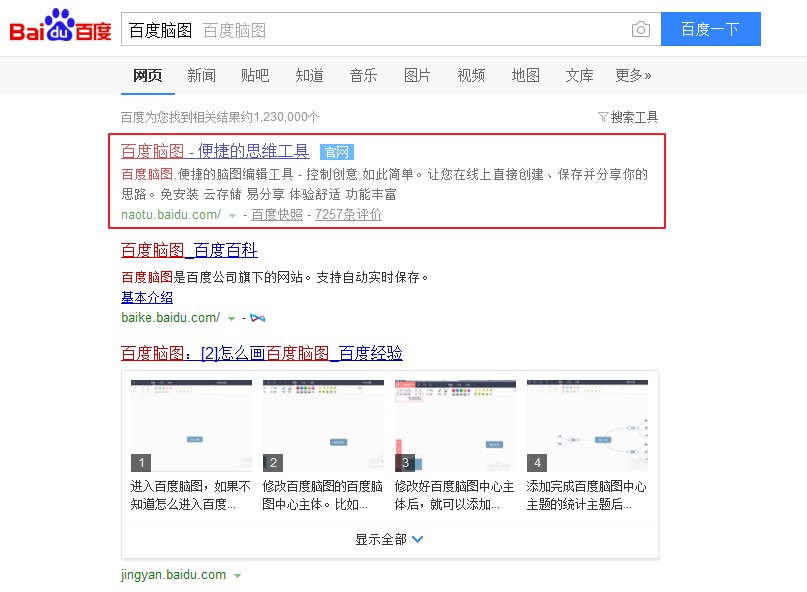Click the 百度一下 search button
The height and width of the screenshot is (592, 807).
pyautogui.click(x=711, y=29)
